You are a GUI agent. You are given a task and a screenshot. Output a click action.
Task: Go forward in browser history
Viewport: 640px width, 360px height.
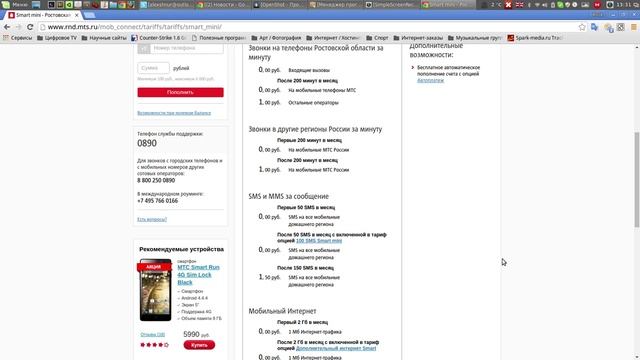point(18,27)
